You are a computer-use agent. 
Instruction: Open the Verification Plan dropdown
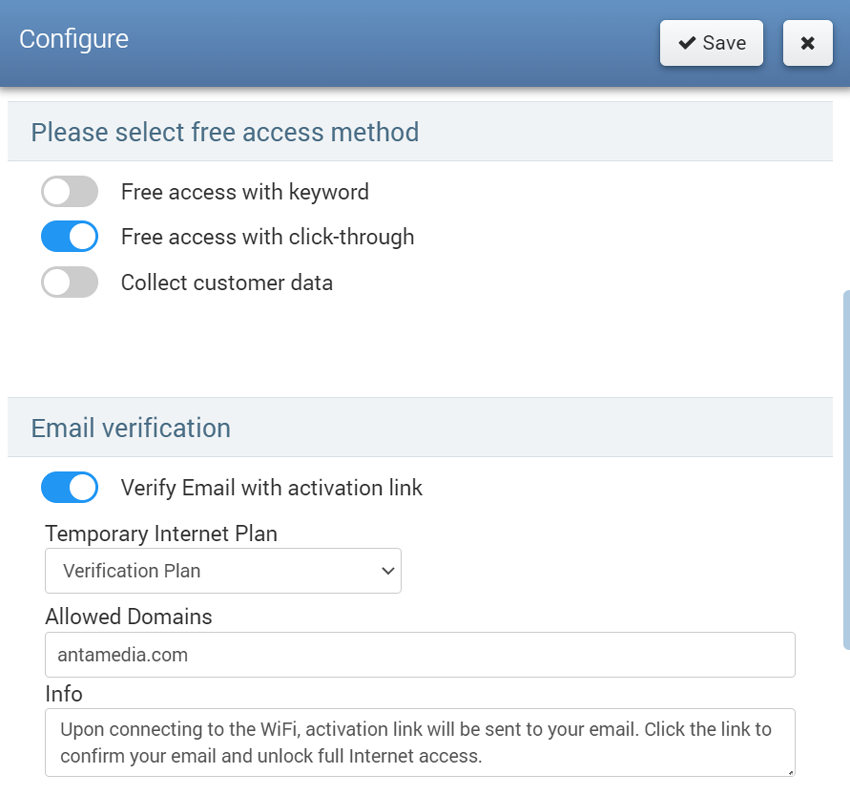pyautogui.click(x=223, y=571)
